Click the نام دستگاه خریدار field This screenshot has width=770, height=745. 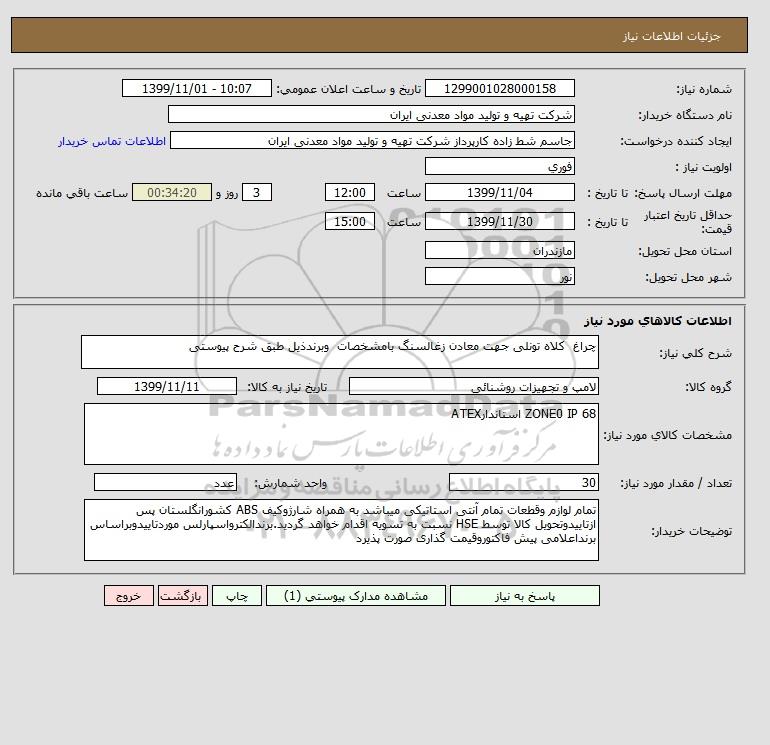pyautogui.click(x=371, y=114)
